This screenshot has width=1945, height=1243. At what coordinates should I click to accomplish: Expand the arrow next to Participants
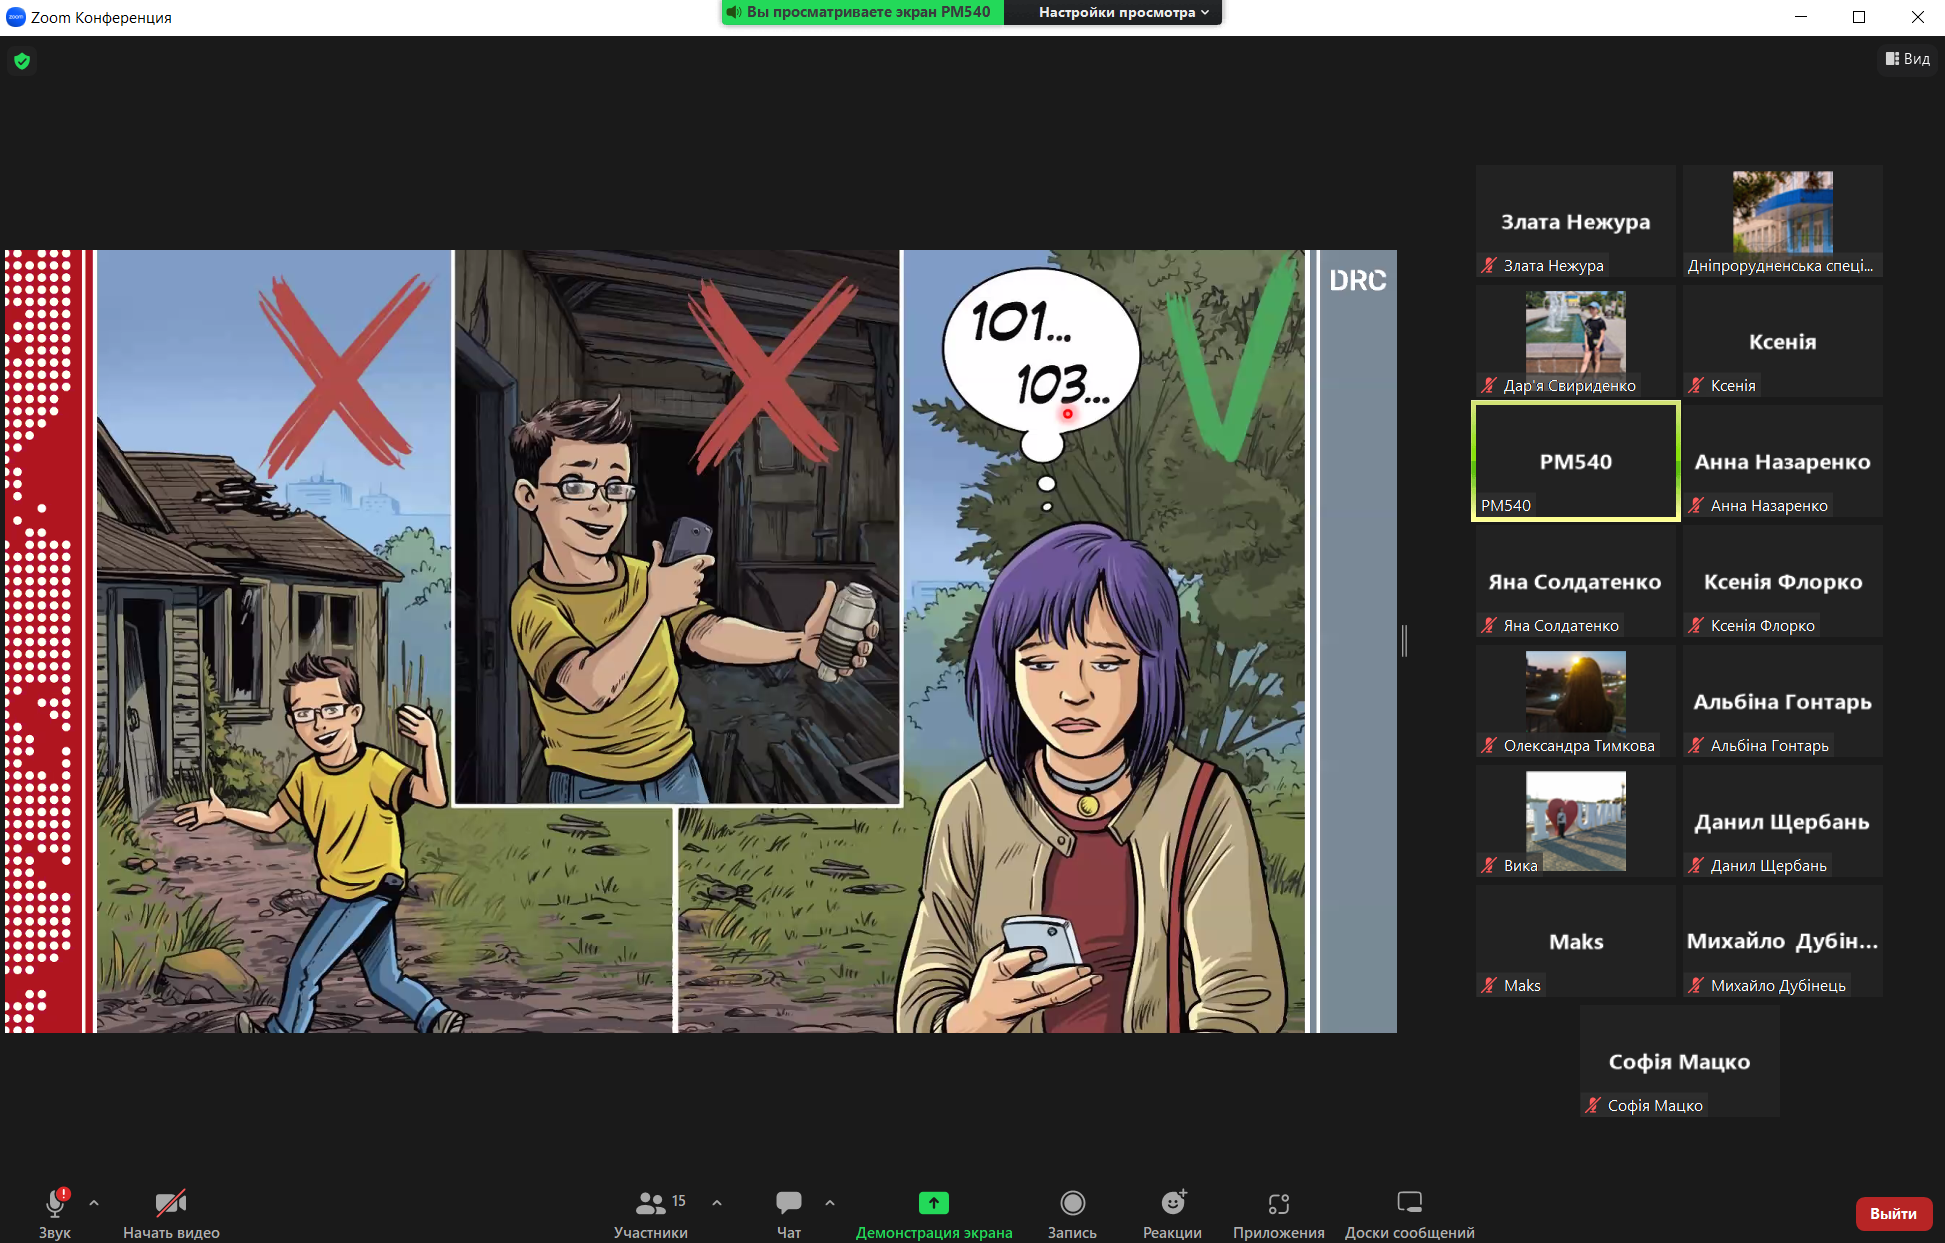[717, 1203]
